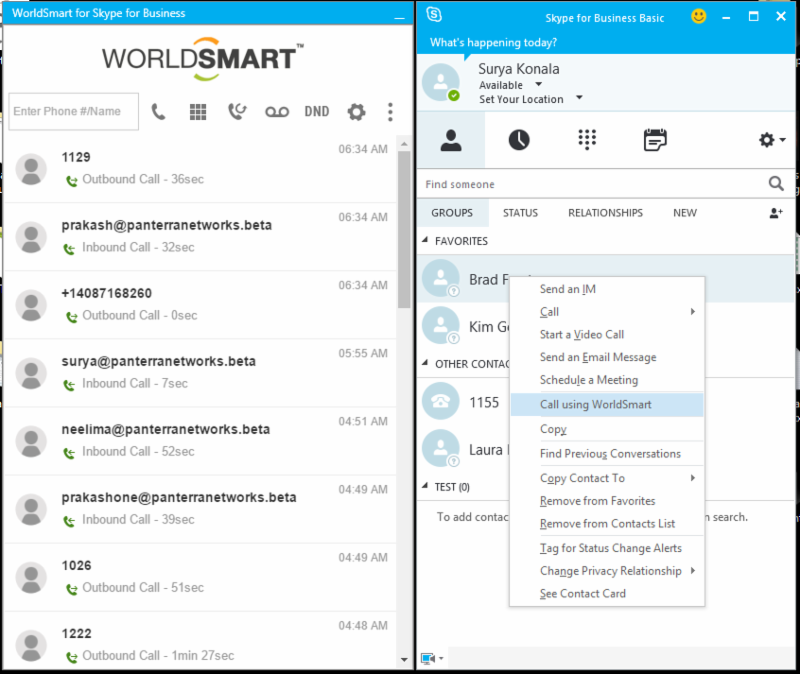This screenshot has width=800, height=674.
Task: Click the scroll down arrow in WorldSmart list
Action: coord(404,660)
